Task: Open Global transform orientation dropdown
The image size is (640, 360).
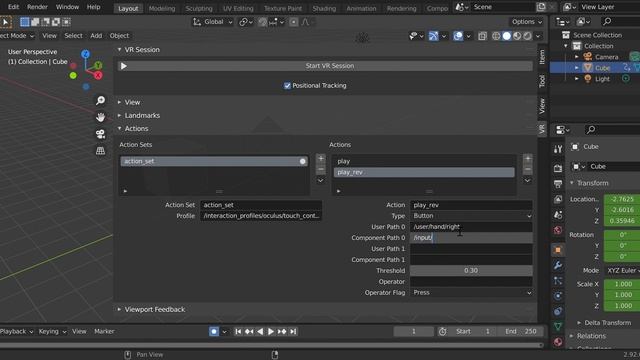Action: click(213, 22)
